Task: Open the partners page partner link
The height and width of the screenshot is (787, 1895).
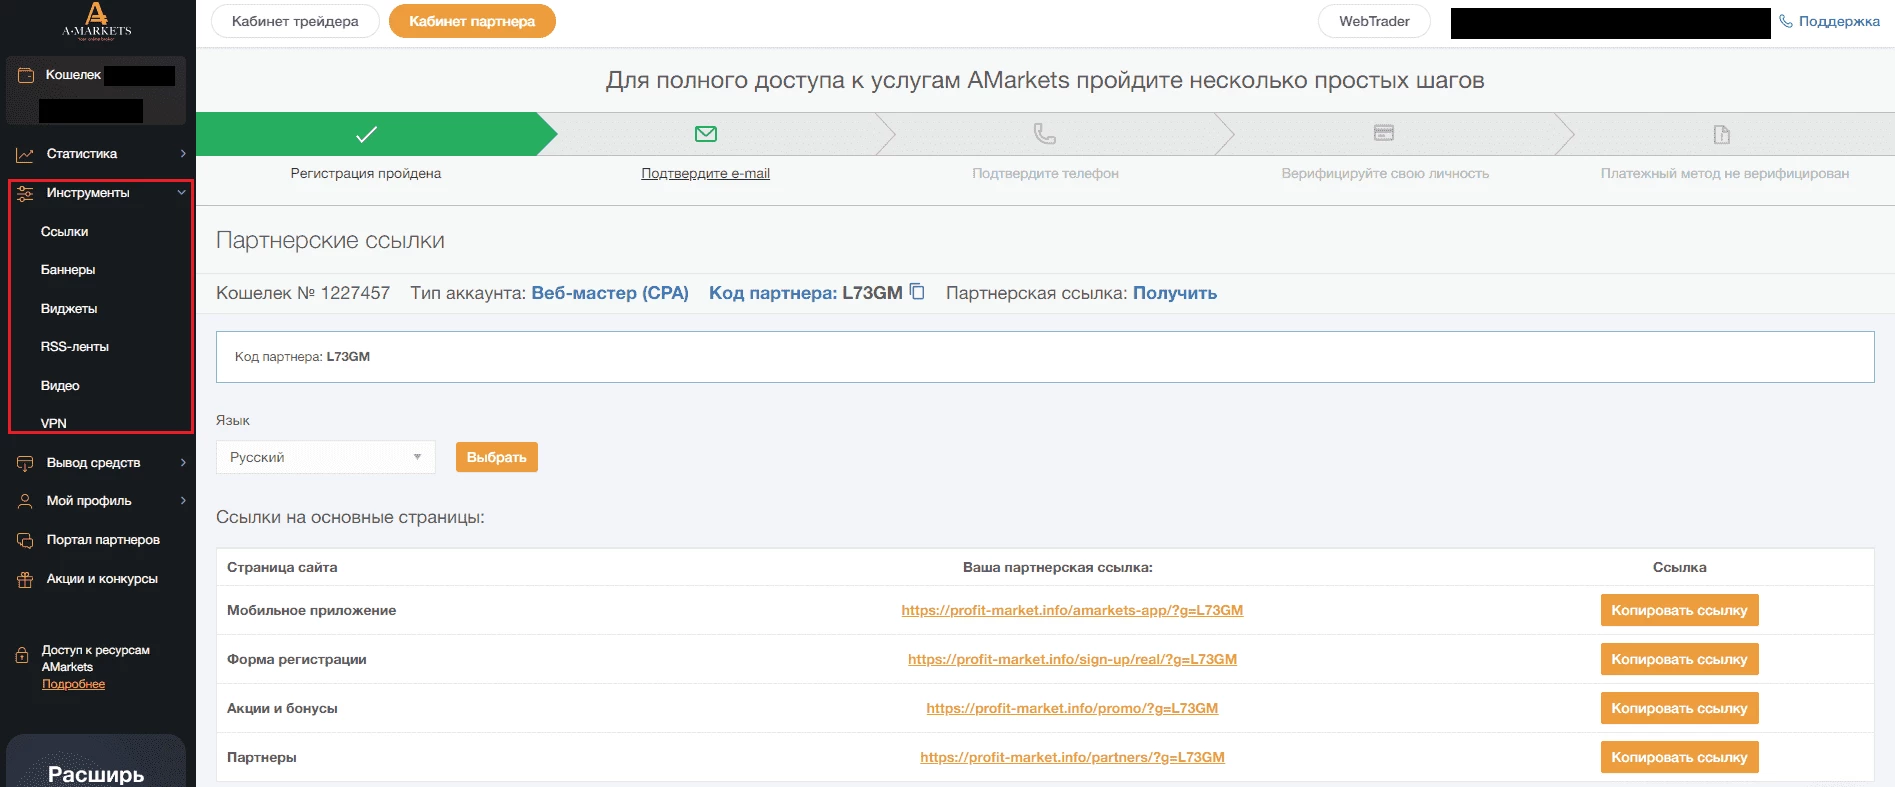Action: coord(1072,757)
